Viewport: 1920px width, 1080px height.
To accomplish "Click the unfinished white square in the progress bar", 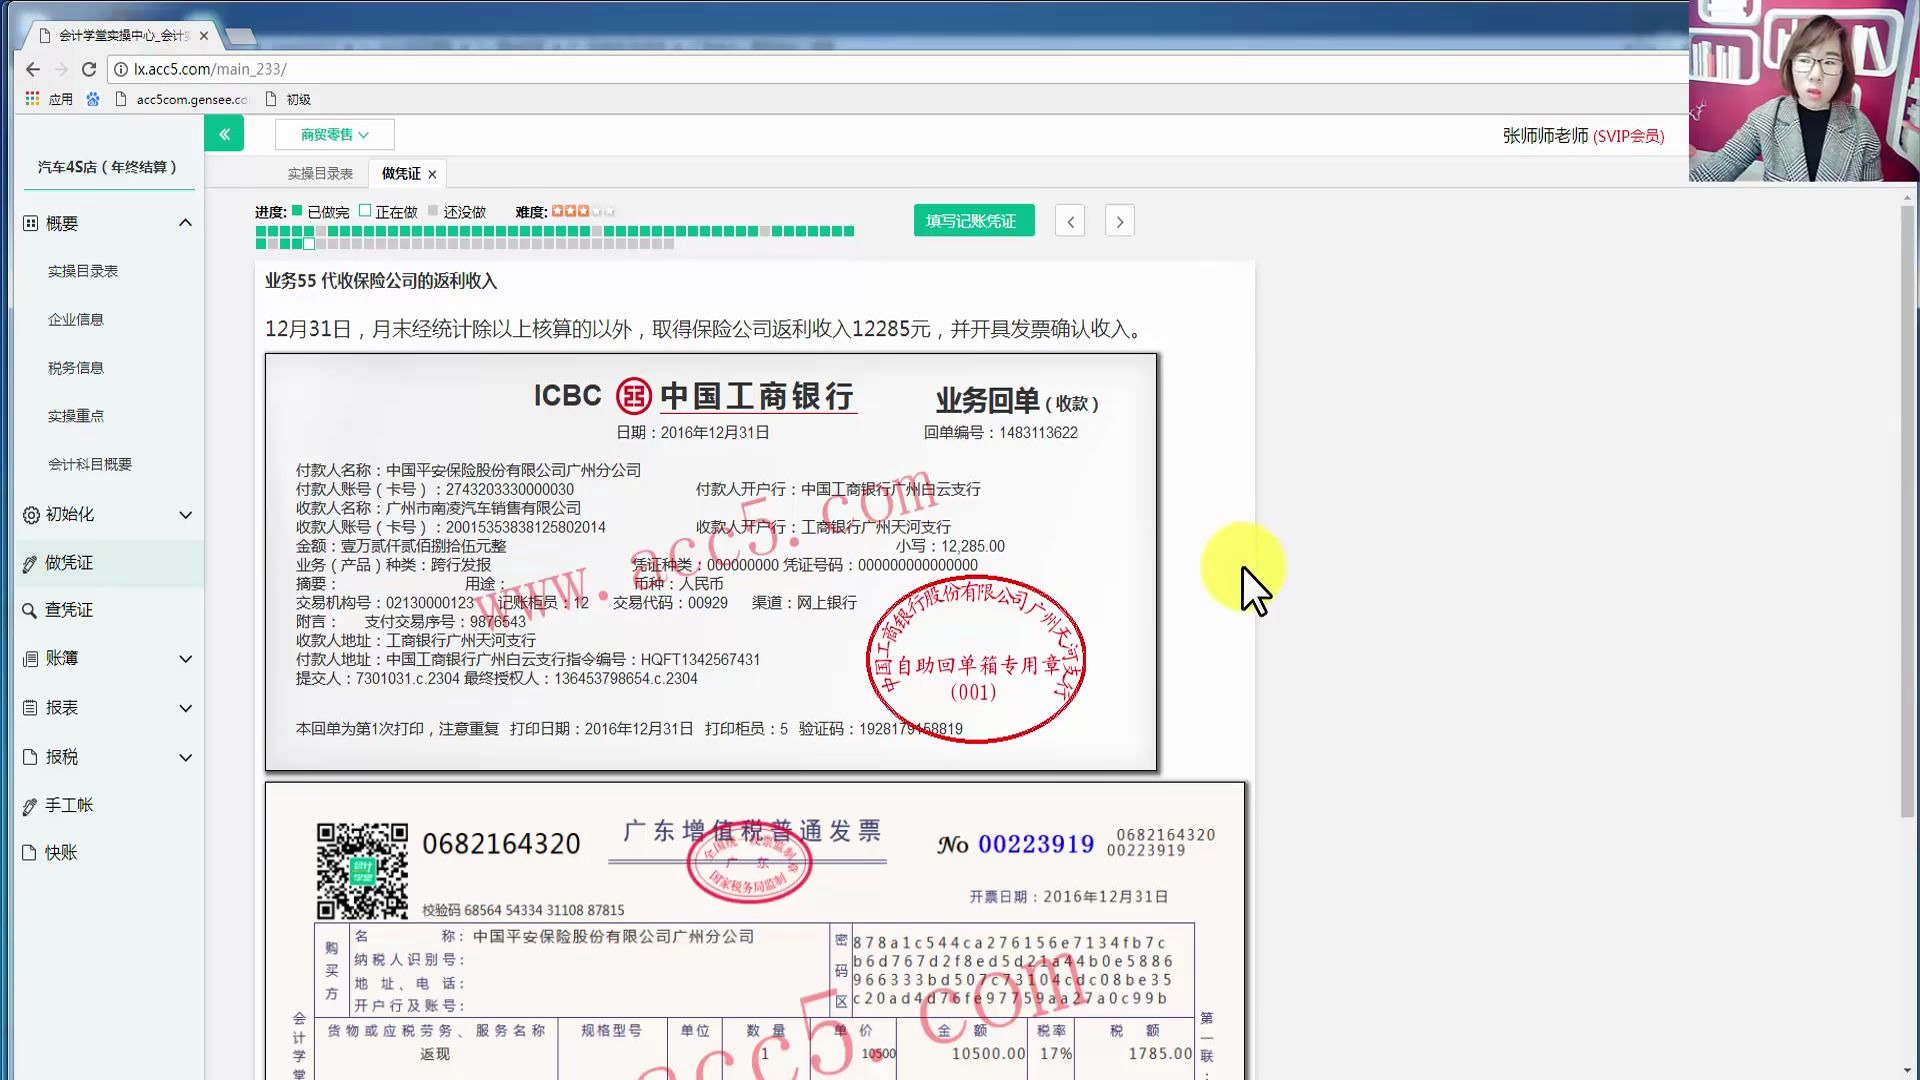I will (308, 244).
